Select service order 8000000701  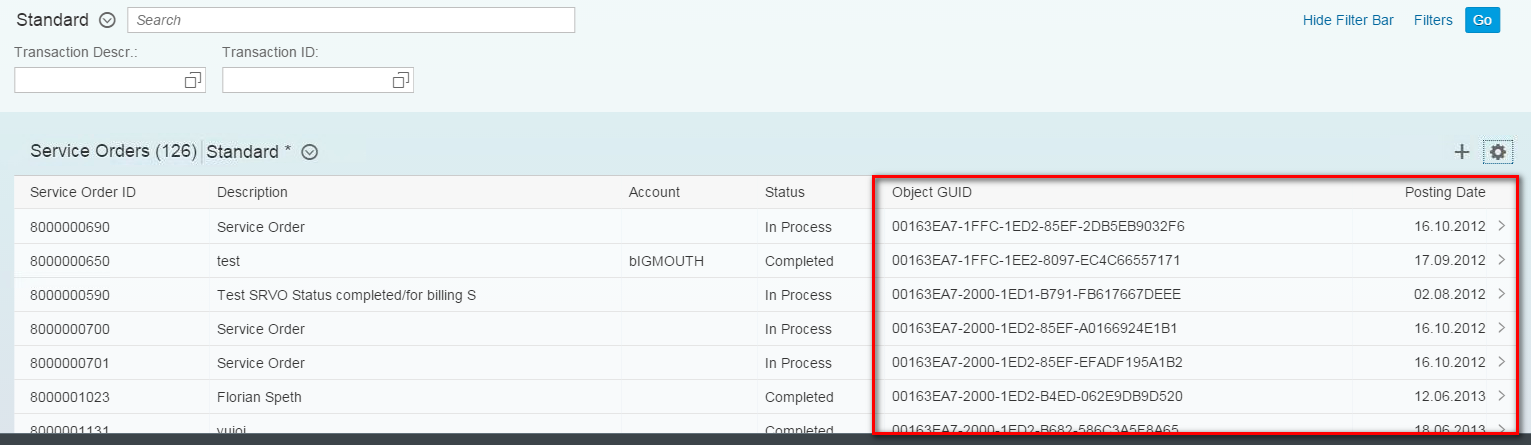(x=70, y=363)
